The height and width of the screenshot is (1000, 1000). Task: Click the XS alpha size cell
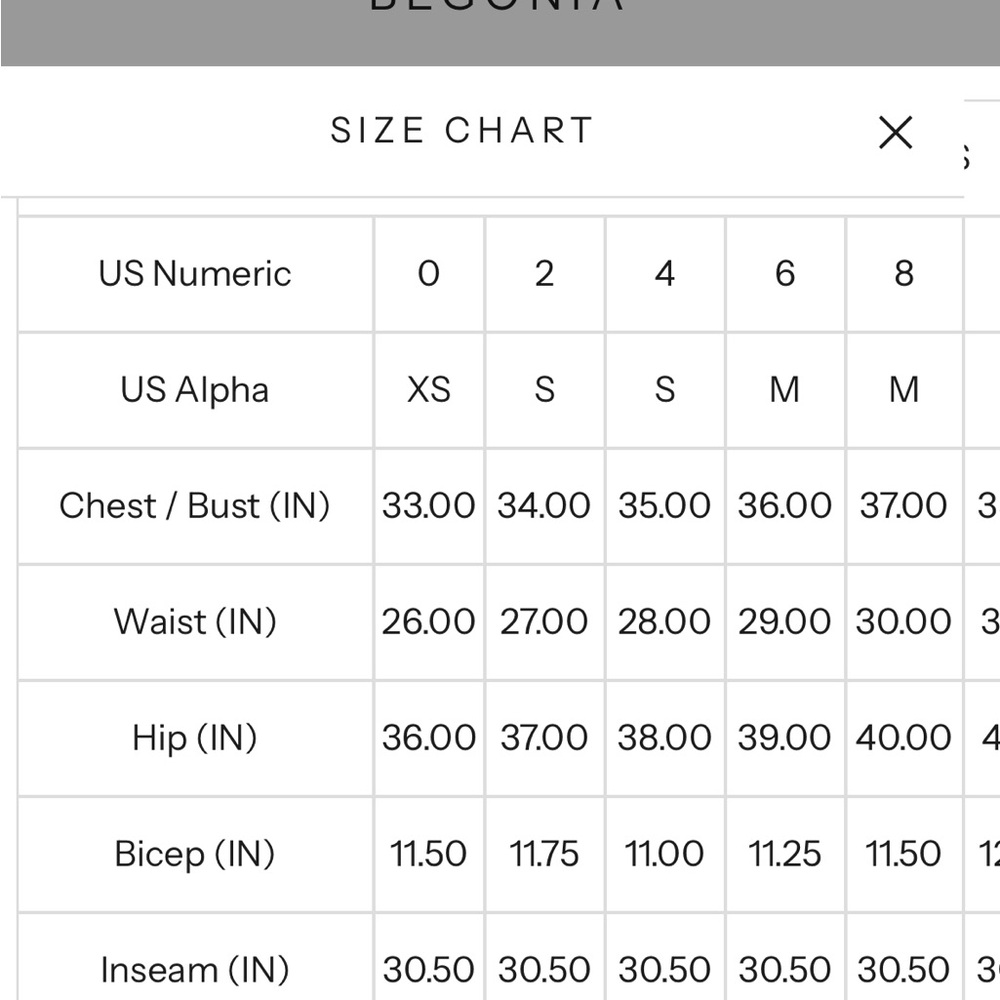(x=429, y=390)
